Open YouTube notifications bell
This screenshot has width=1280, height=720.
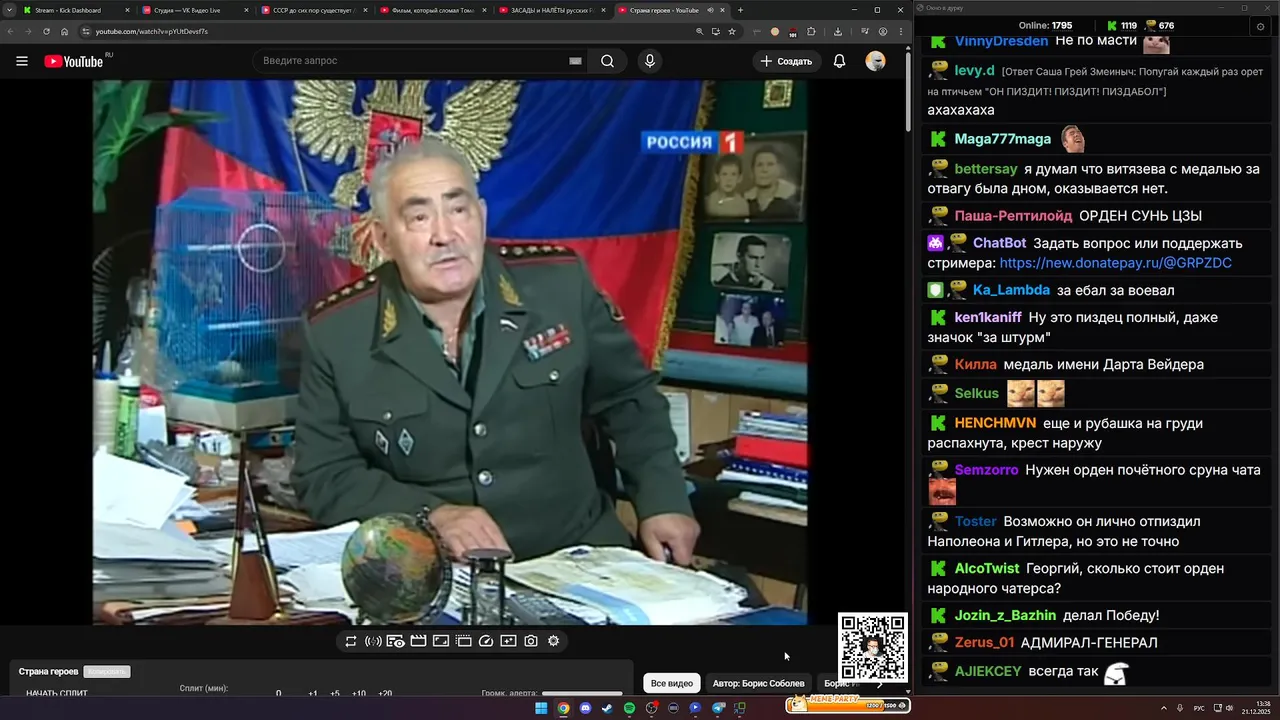(x=840, y=61)
